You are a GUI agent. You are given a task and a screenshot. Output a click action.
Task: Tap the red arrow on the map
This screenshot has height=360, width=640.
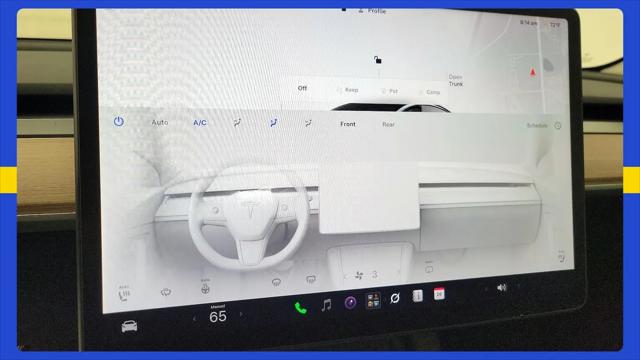pos(533,72)
